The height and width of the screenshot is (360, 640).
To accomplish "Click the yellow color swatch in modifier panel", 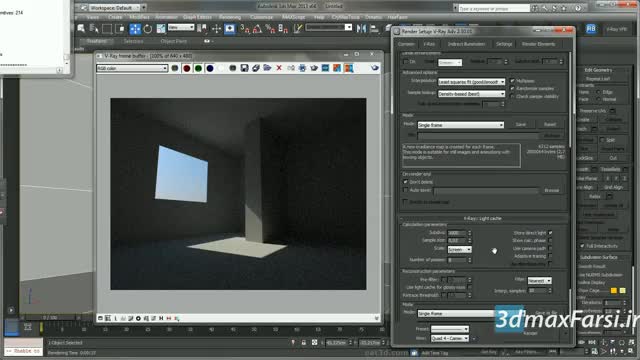I will [613, 291].
